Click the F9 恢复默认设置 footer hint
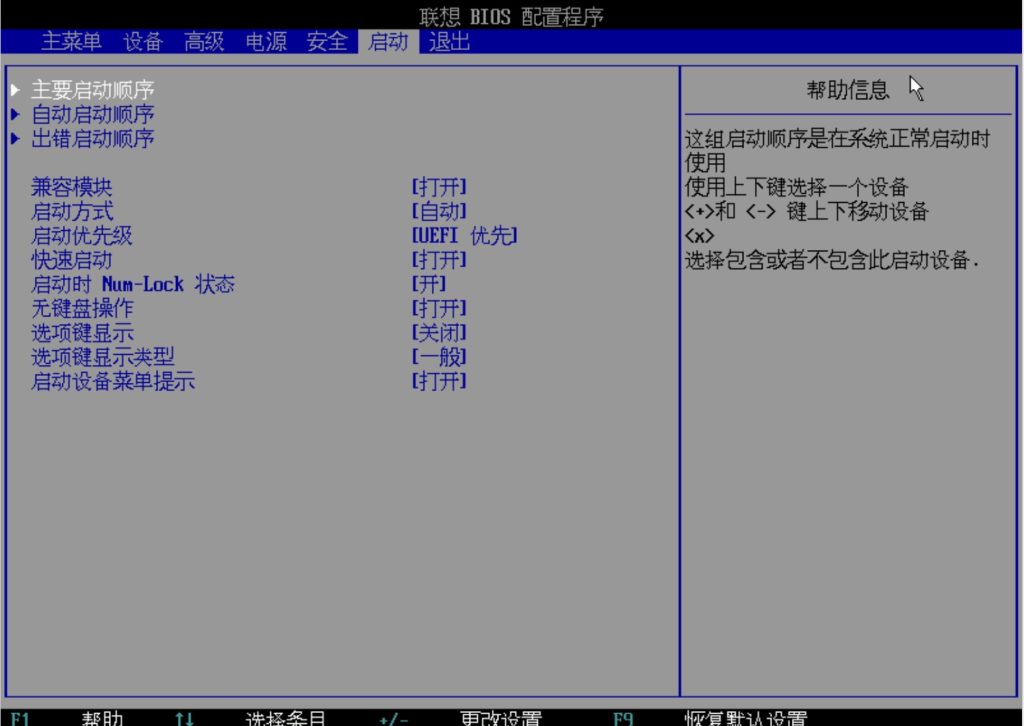Image resolution: width=1024 pixels, height=726 pixels. (x=710, y=718)
